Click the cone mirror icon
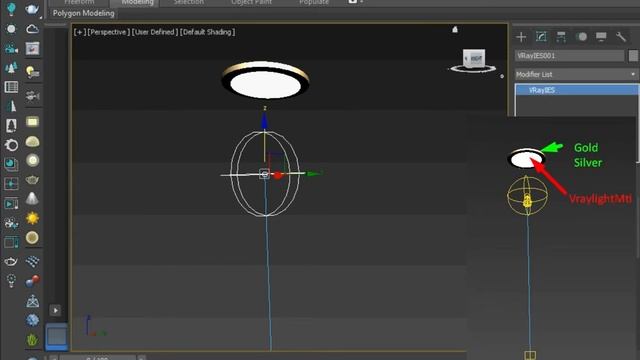Viewport: 640px width, 360px height. coord(11,106)
